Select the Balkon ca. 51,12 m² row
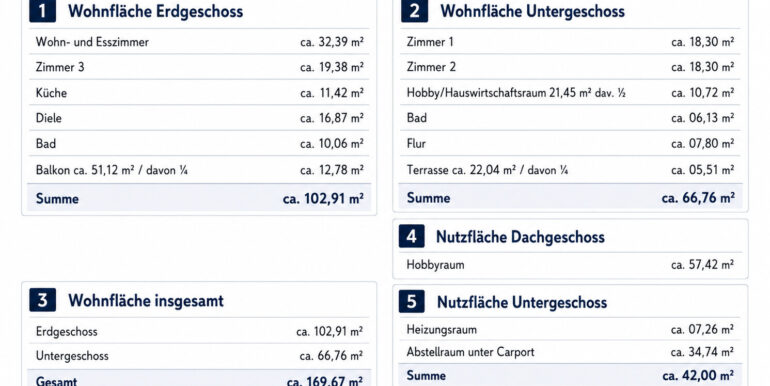The height and width of the screenshot is (386, 770). click(x=199, y=170)
